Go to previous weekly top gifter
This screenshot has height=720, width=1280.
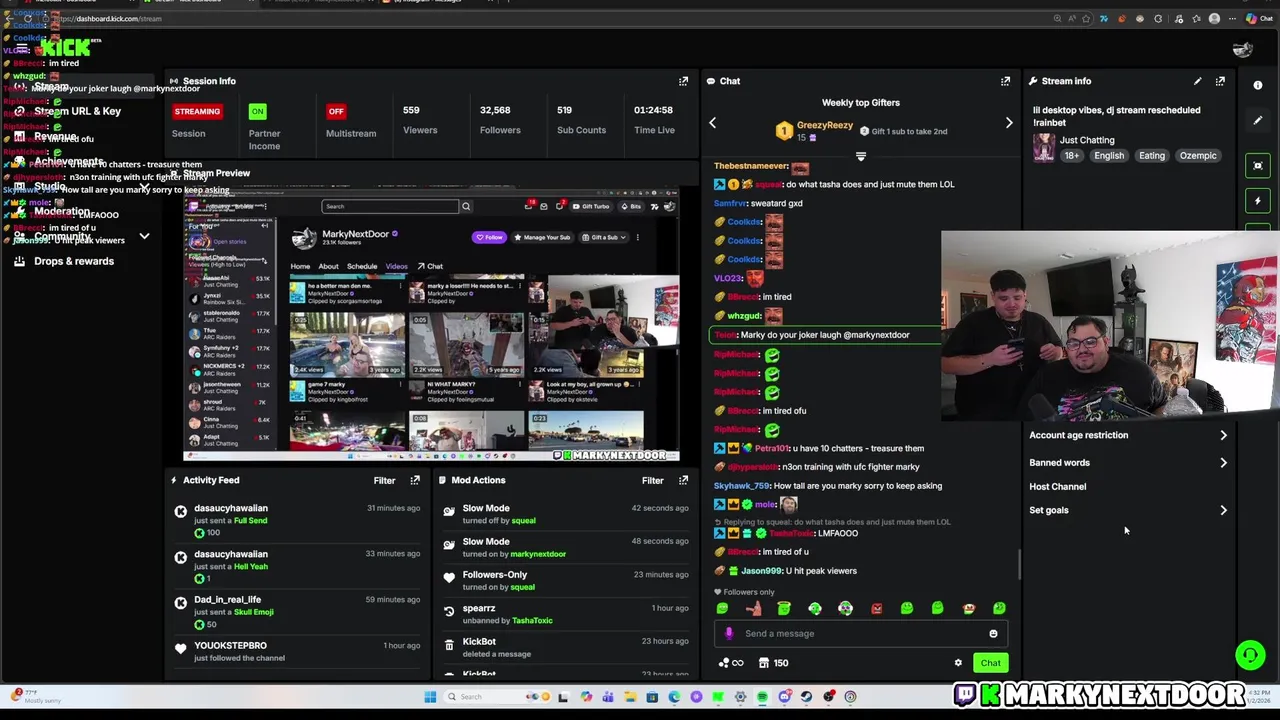pos(713,123)
